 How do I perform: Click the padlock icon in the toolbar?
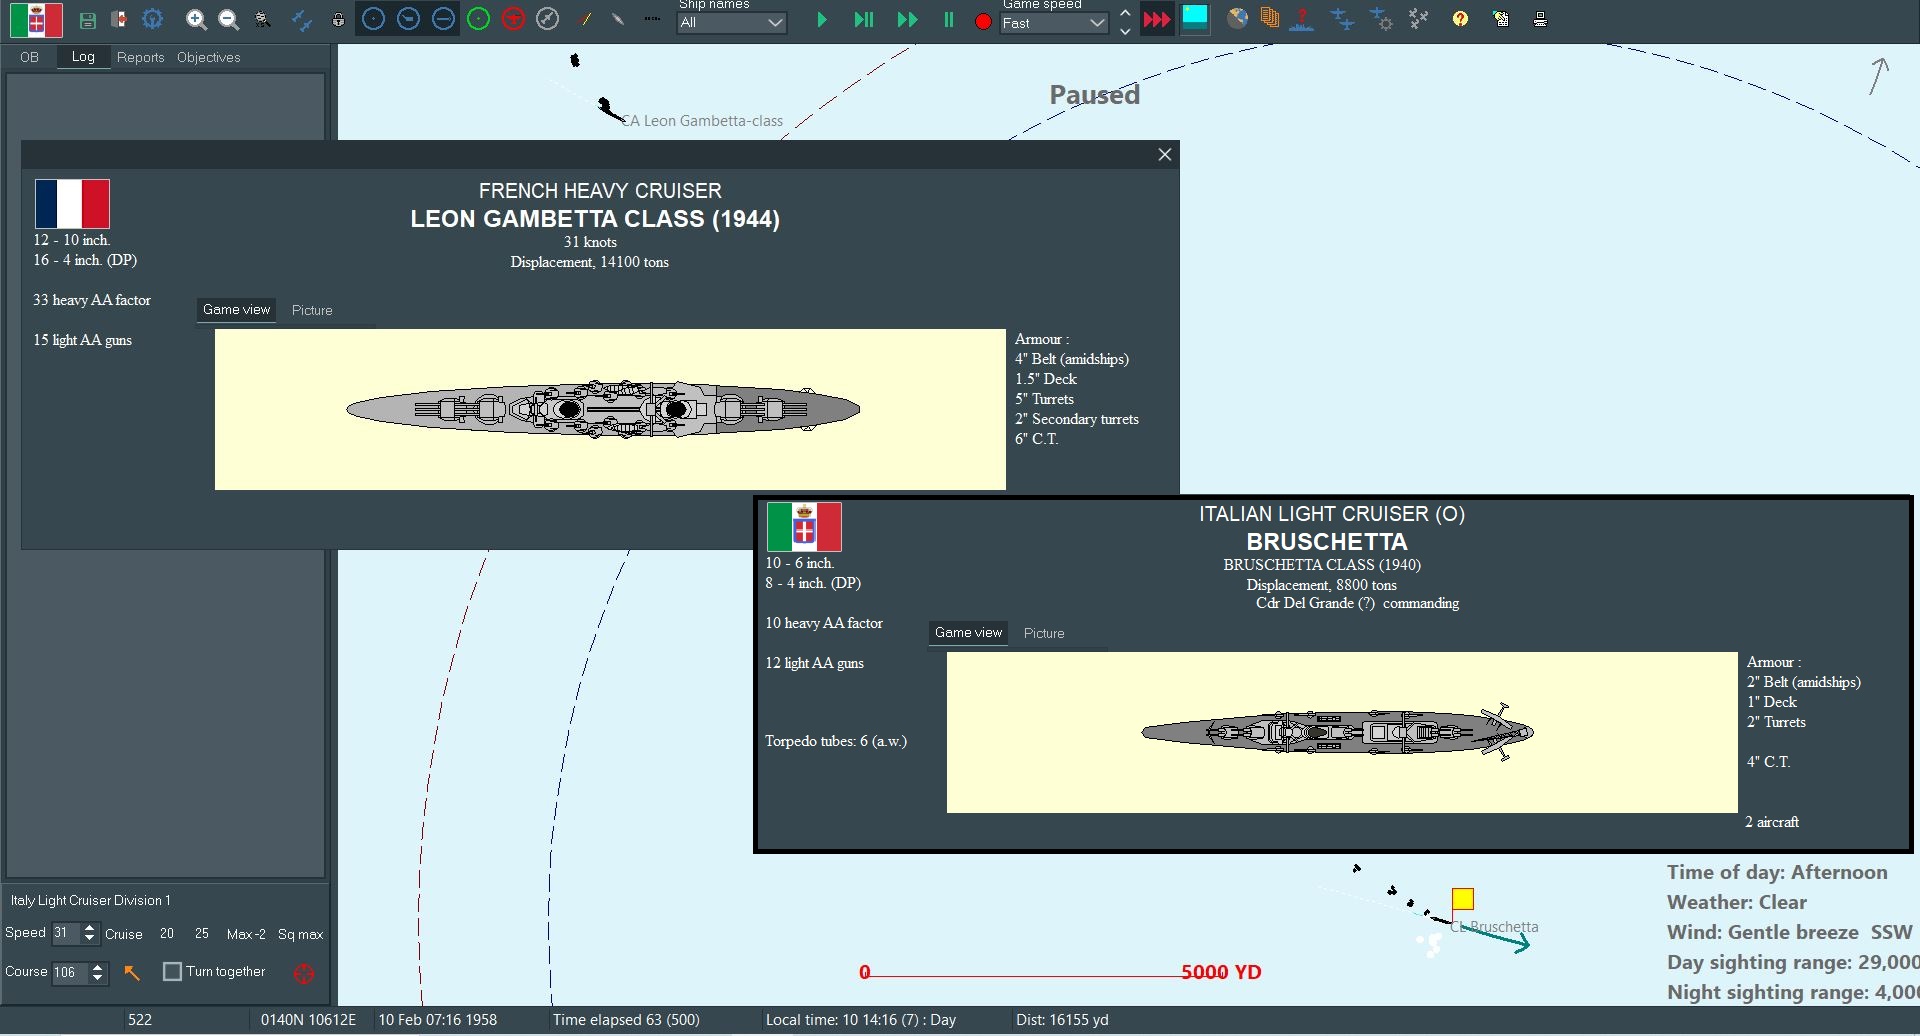(338, 19)
